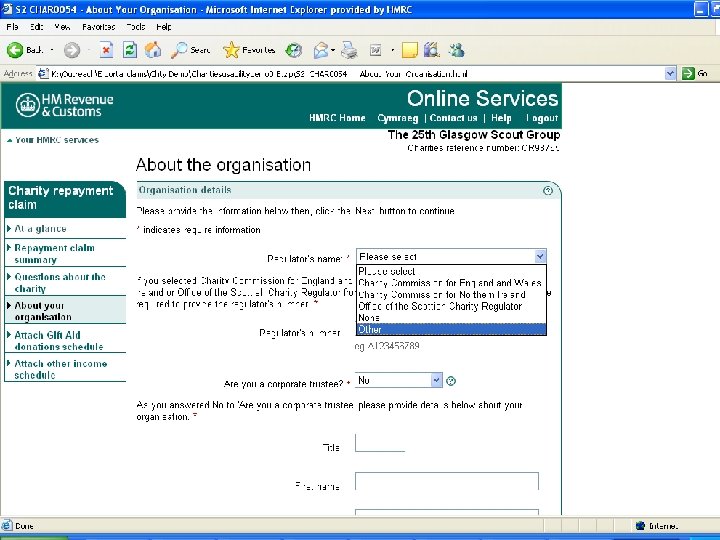This screenshot has width=720, height=540.
Task: Click the First name input field
Action: pos(447,481)
